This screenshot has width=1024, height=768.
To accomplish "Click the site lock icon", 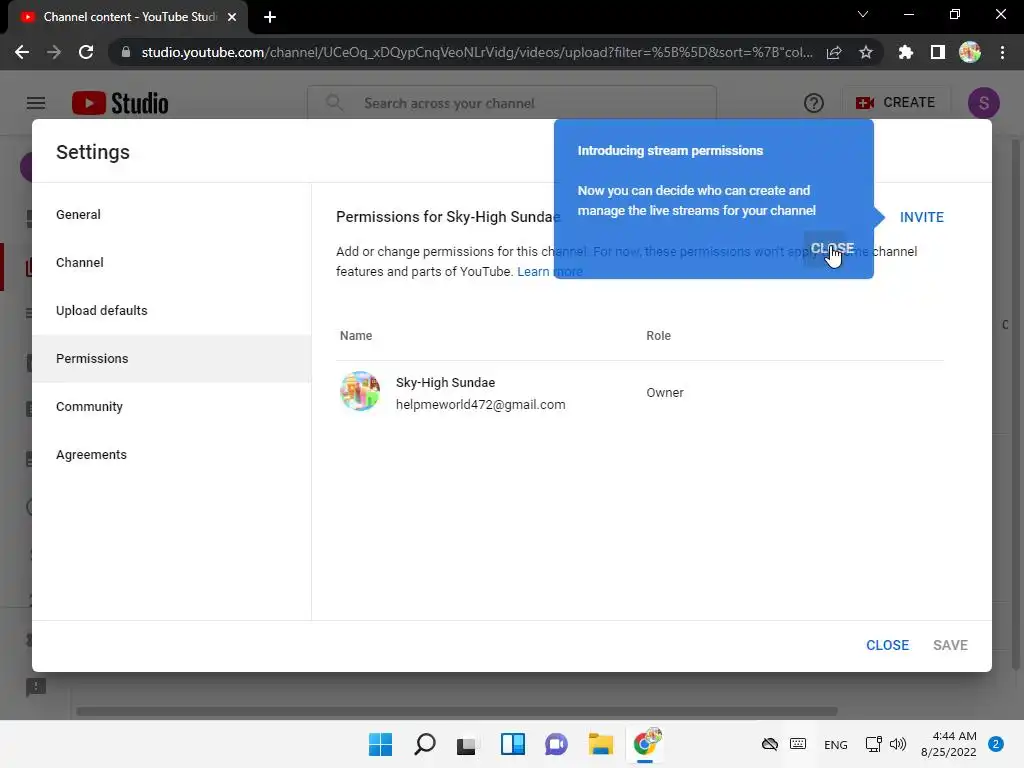I will click(x=126, y=52).
